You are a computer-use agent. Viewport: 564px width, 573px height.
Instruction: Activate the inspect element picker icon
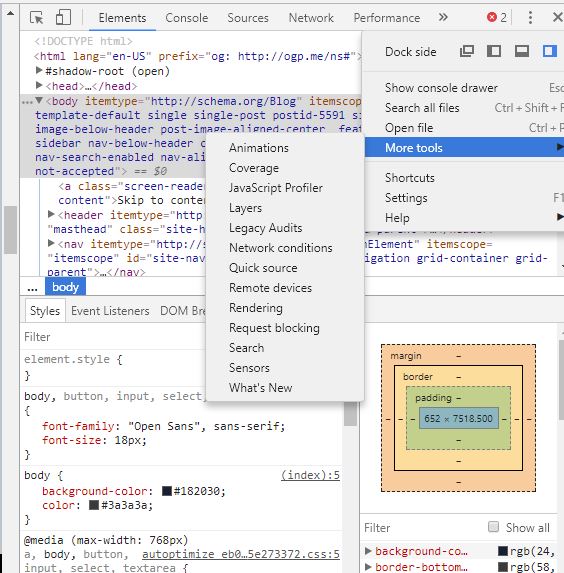coord(37,17)
